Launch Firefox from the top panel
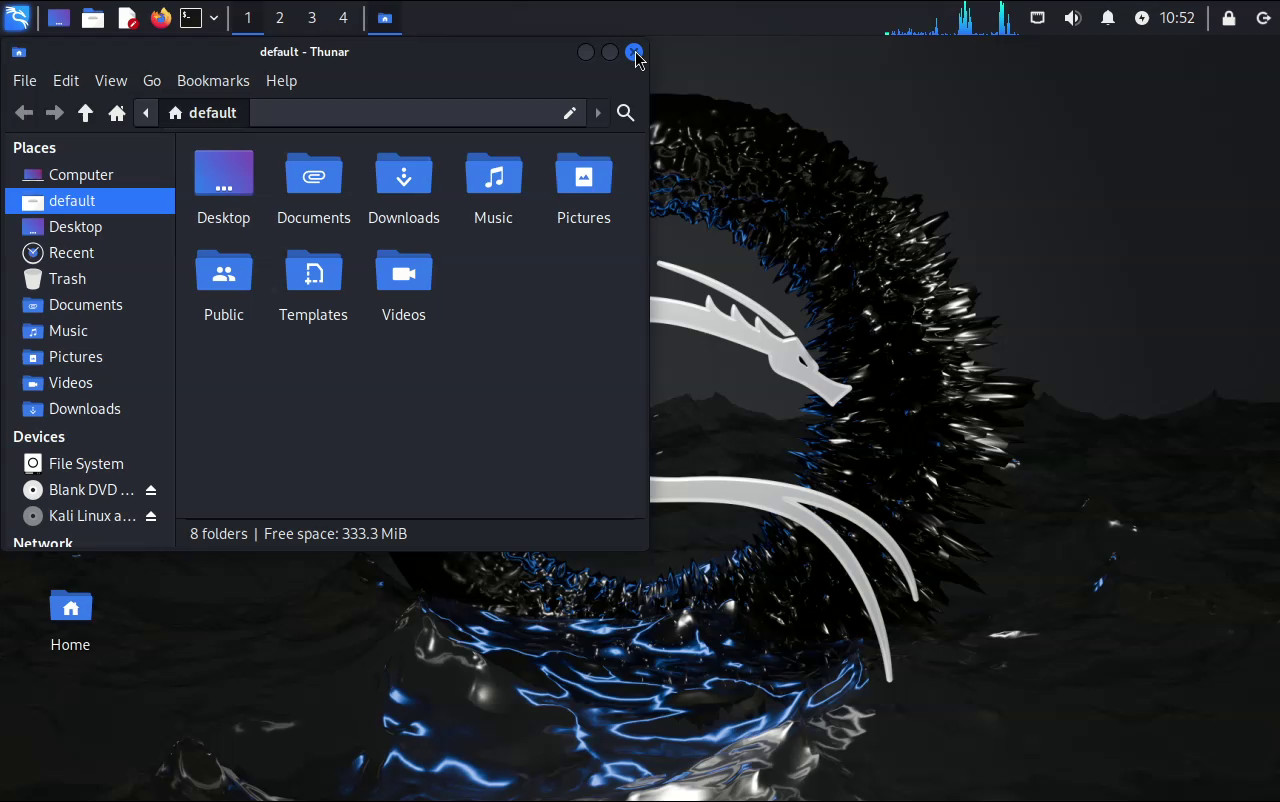Screen dimensions: 1280x802 161,18
